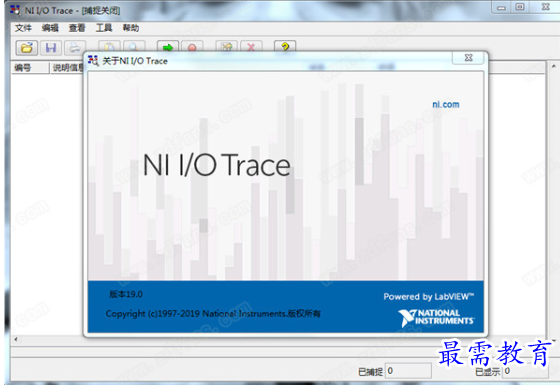Open the 帮助 menu
560x385 pixels.
131,28
